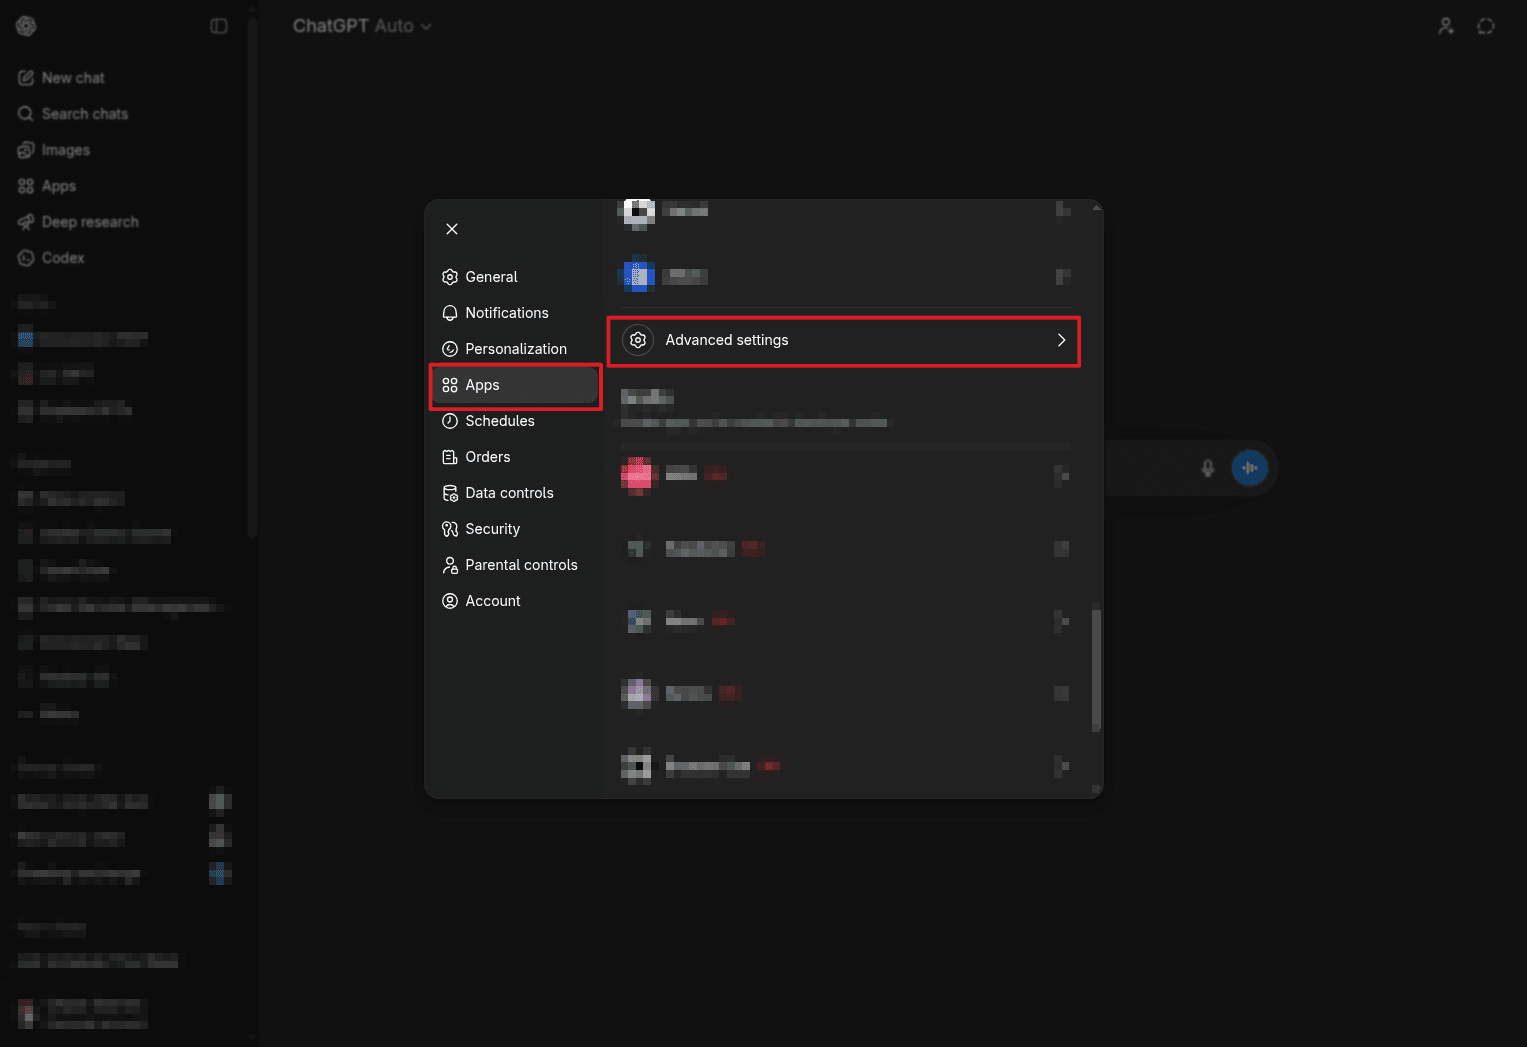Expand Advanced settings with its chevron
Screen dimensions: 1527x1047
[1061, 340]
